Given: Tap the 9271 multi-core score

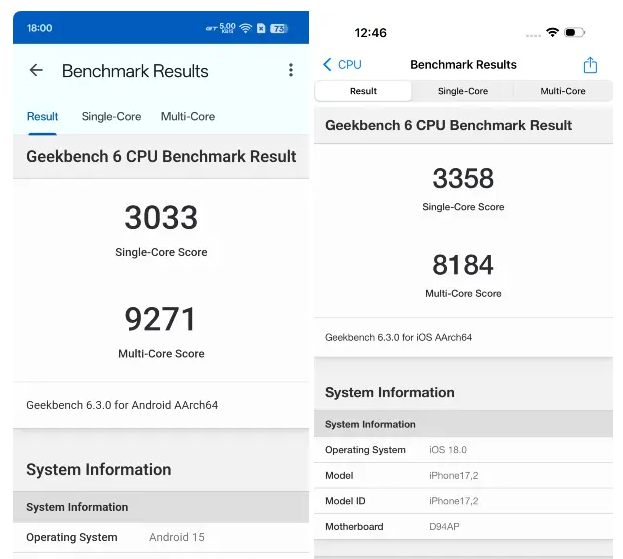Looking at the screenshot, I should (x=161, y=319).
